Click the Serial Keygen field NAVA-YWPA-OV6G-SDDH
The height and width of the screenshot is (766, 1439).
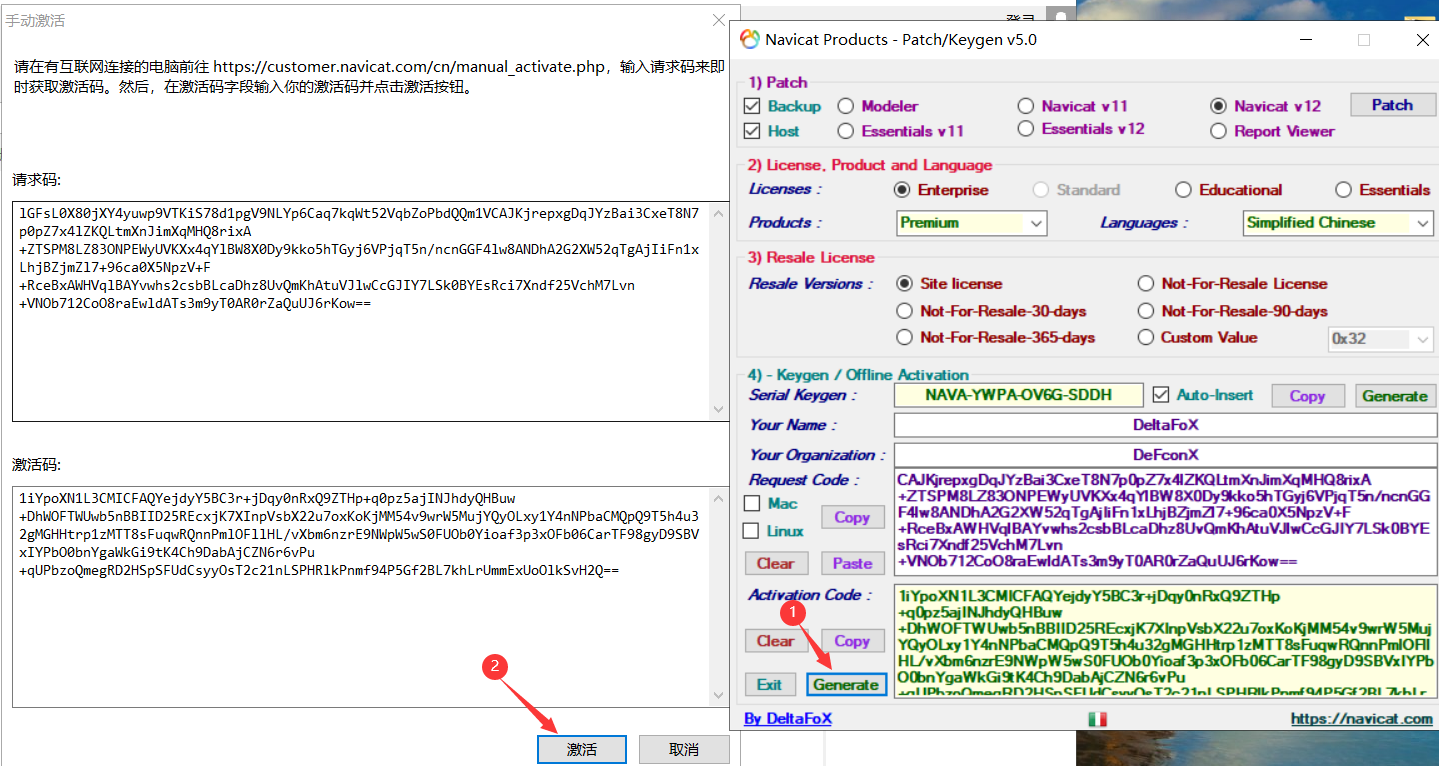[1018, 395]
